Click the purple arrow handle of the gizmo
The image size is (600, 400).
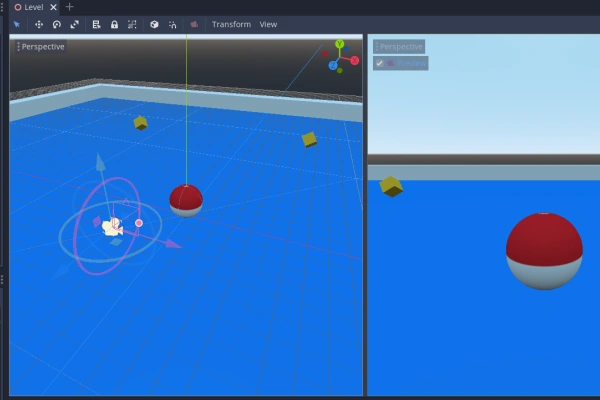pyautogui.click(x=173, y=244)
